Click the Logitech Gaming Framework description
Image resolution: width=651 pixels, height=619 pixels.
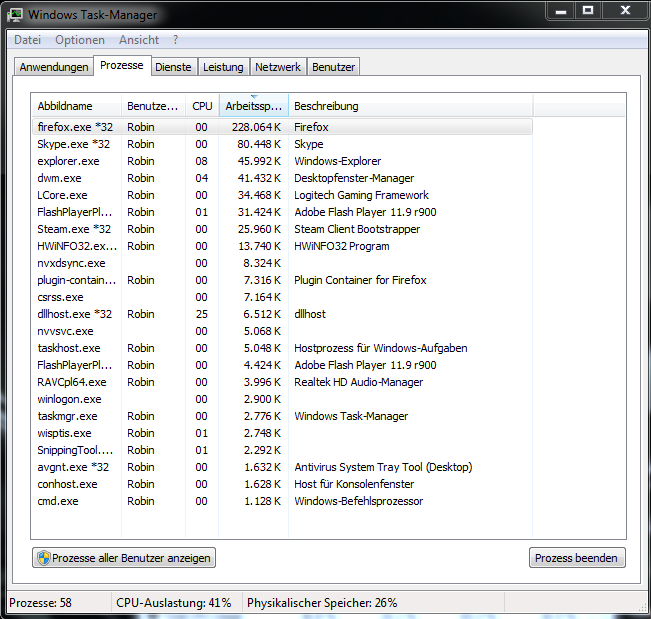(361, 195)
